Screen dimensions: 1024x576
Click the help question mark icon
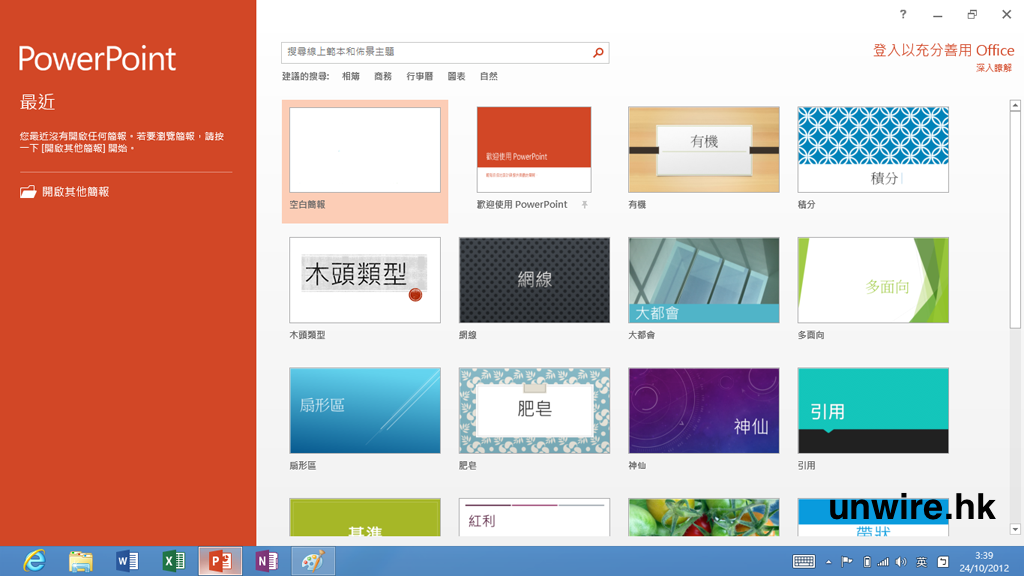(x=903, y=15)
